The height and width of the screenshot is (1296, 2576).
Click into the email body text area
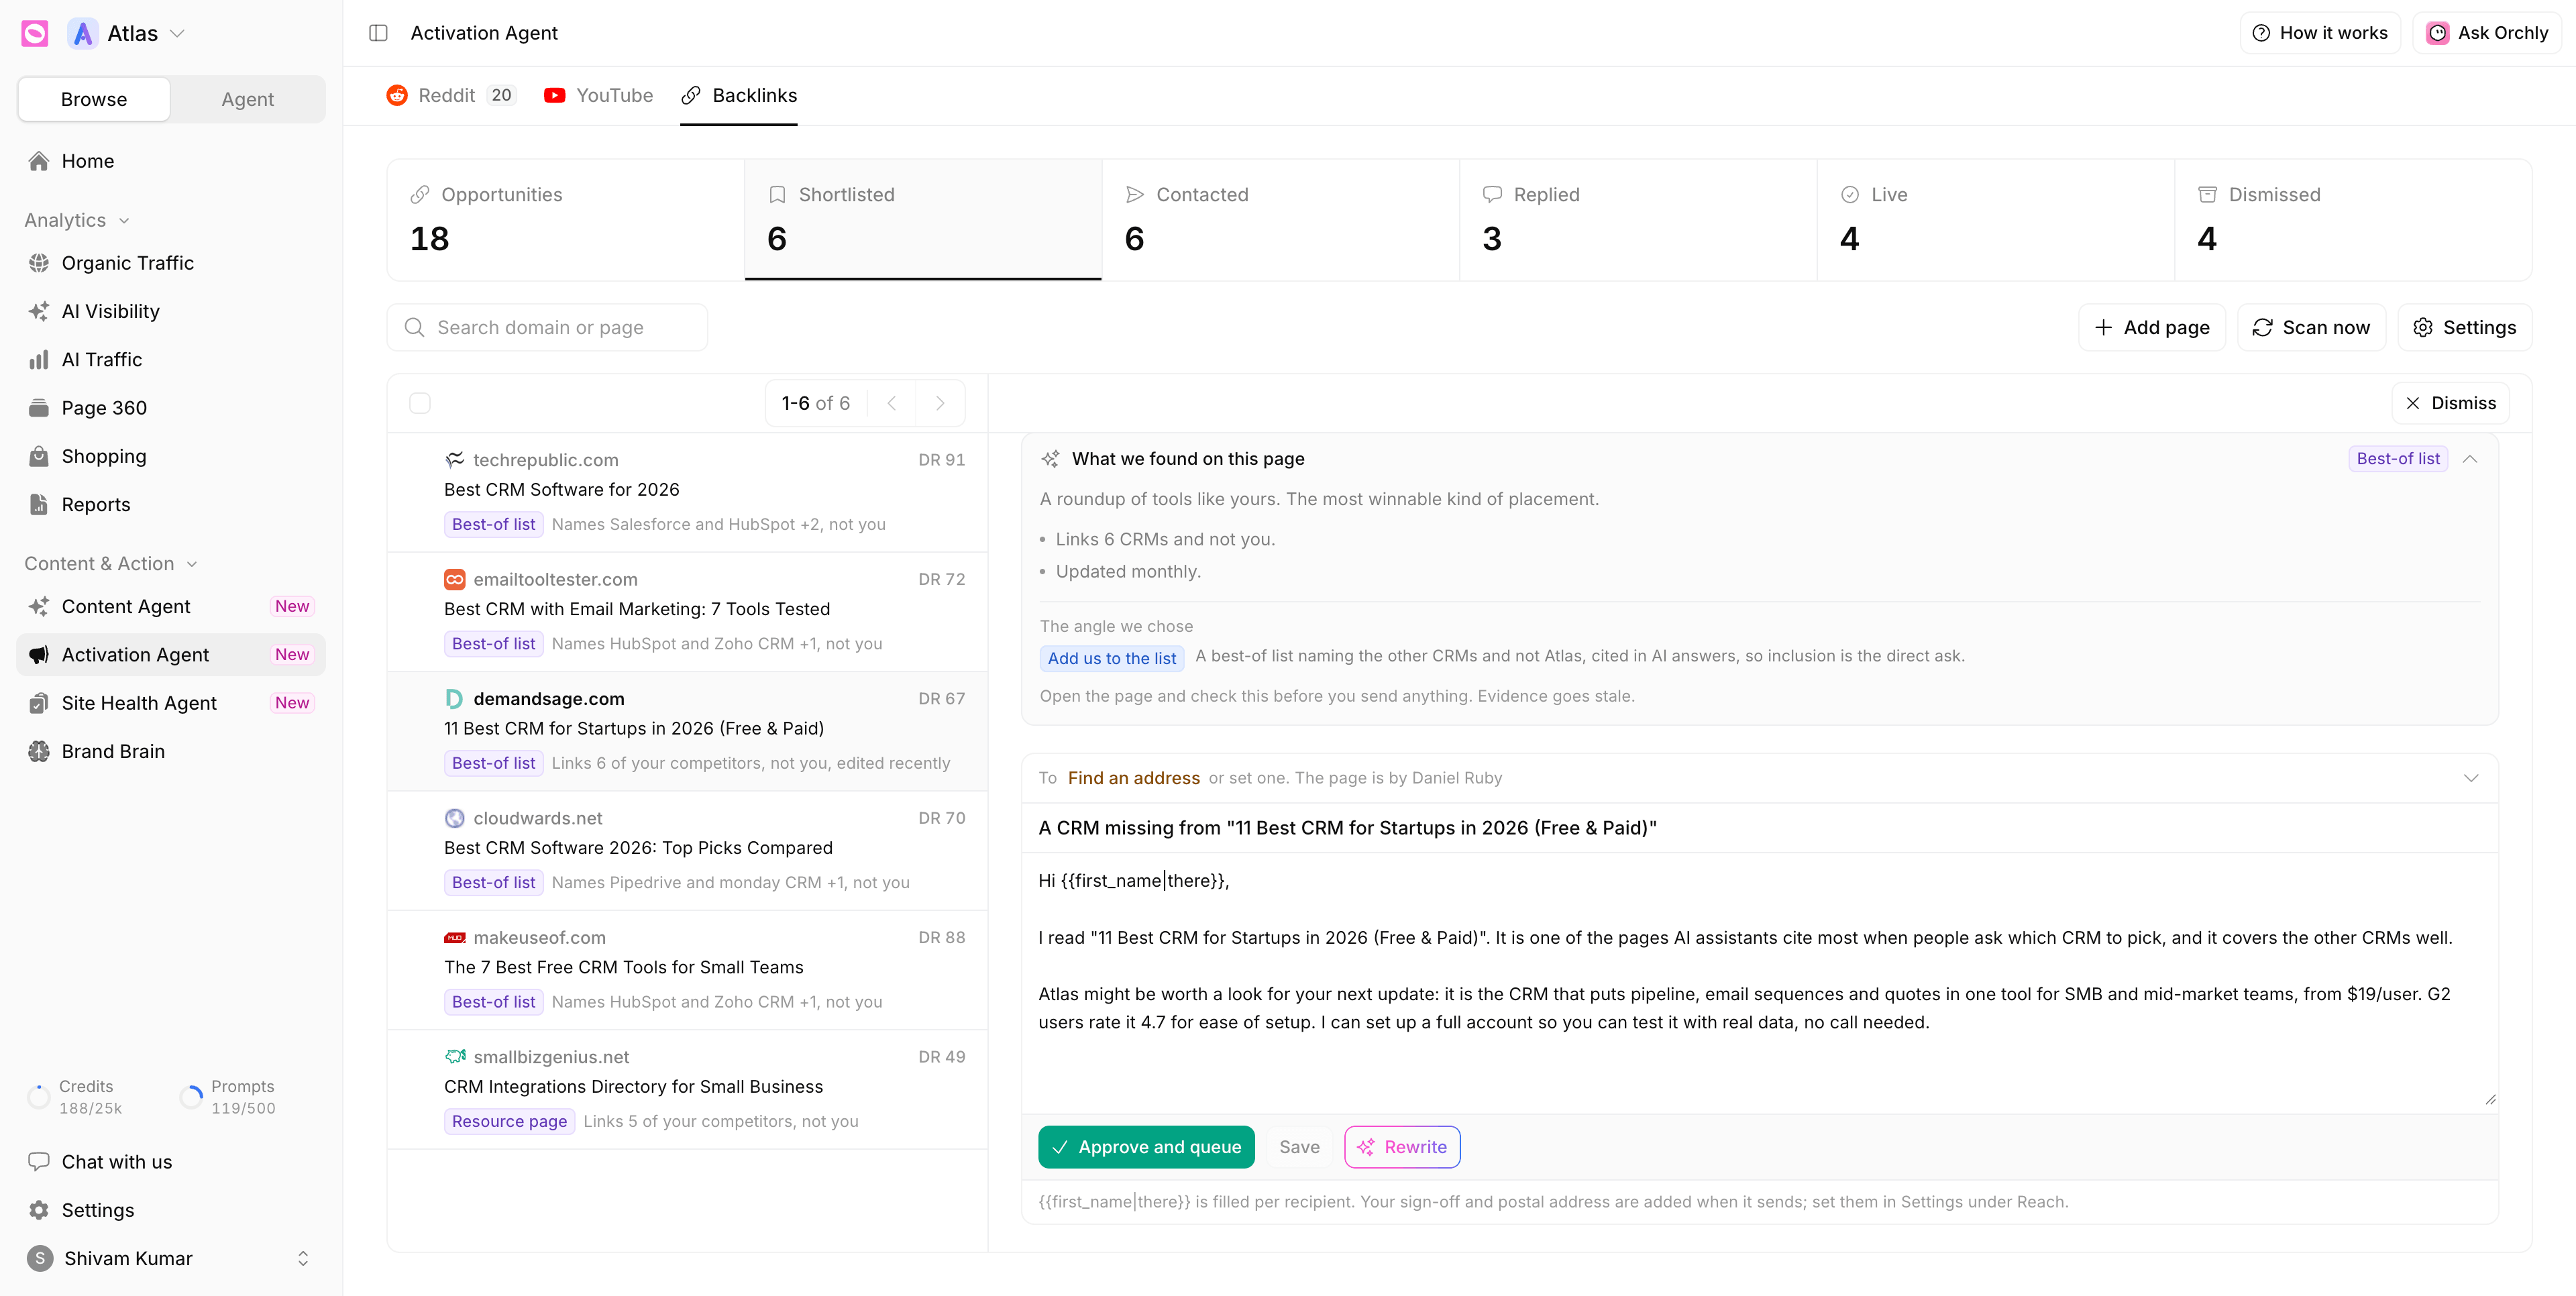pos(1759,982)
